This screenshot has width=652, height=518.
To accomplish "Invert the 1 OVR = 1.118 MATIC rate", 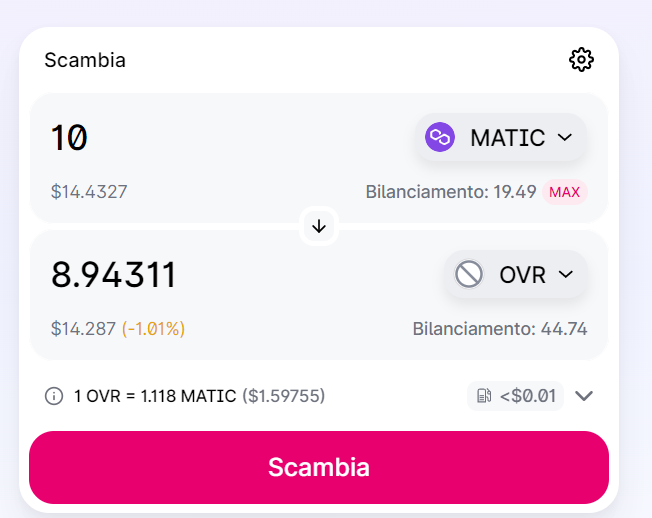I will tap(157, 396).
